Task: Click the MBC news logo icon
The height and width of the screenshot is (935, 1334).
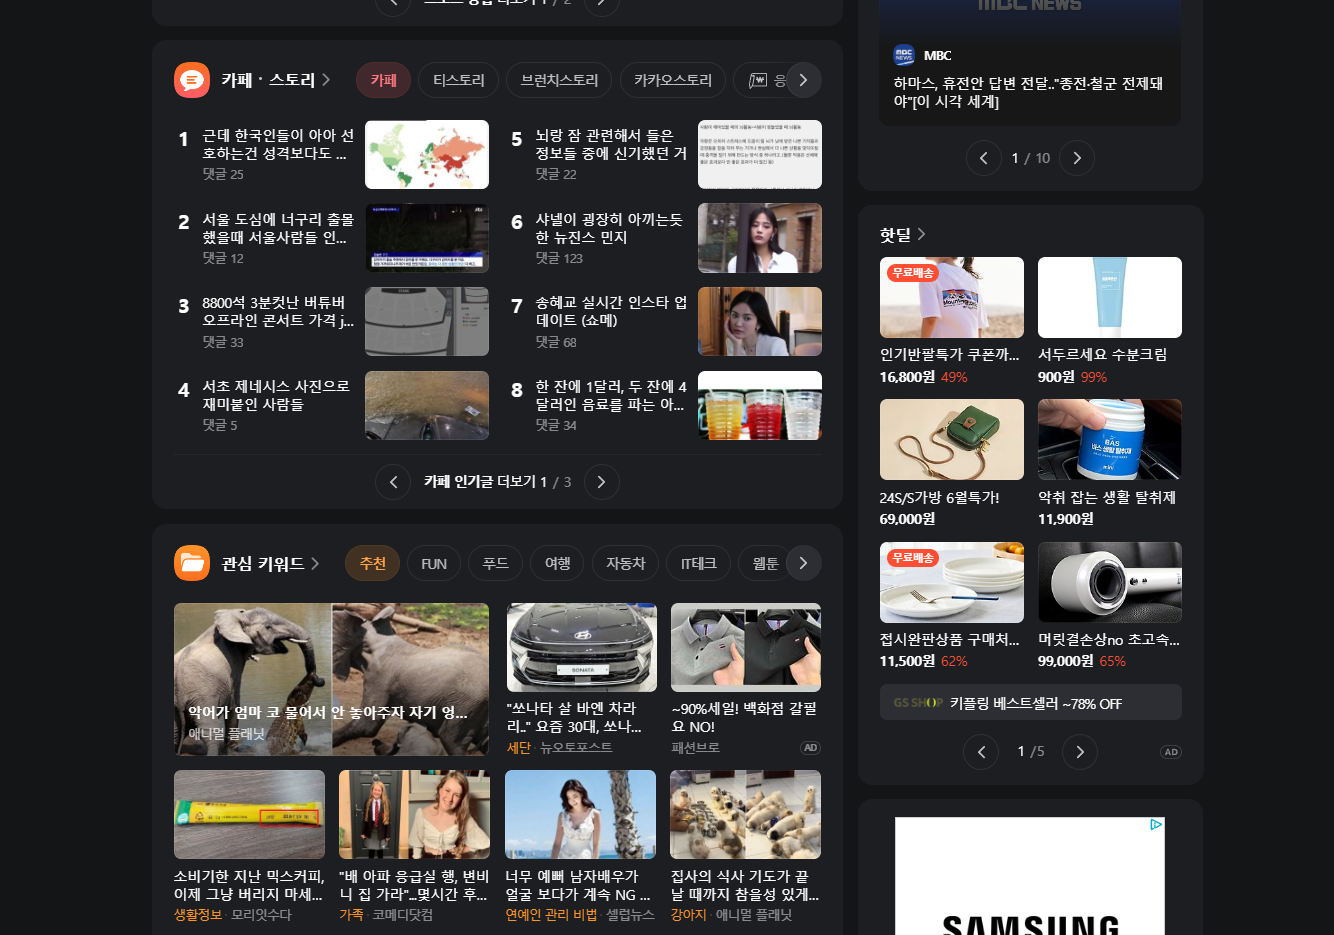Action: click(x=904, y=55)
